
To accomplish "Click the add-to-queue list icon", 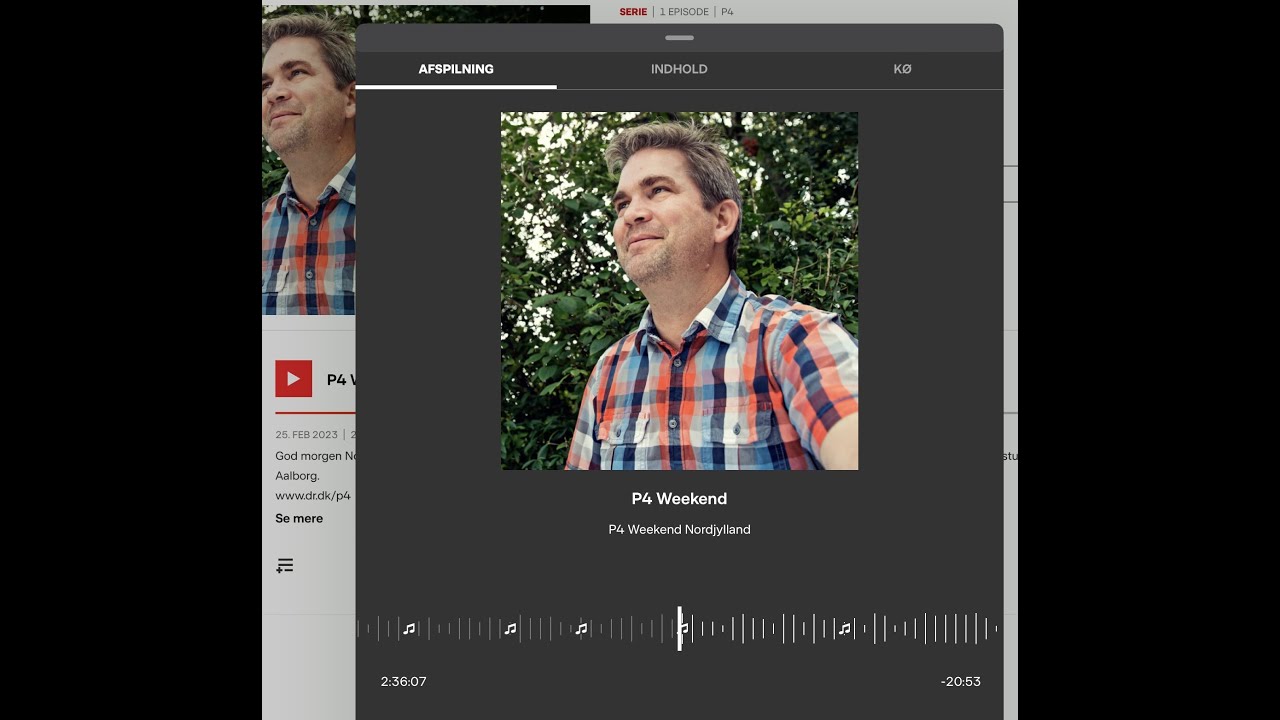I will [285, 566].
